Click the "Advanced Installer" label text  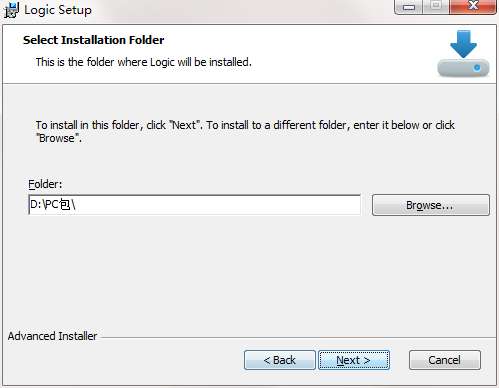(52, 336)
